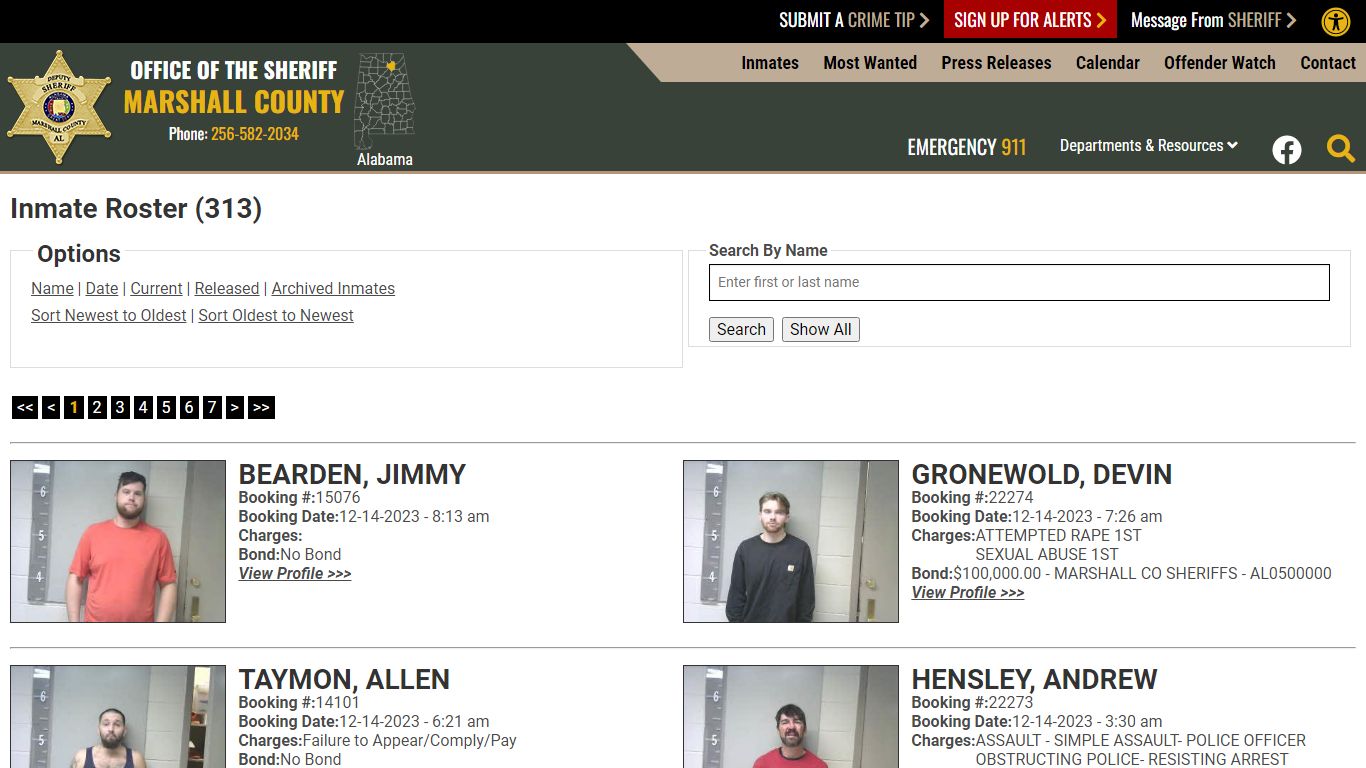Open the Contact page
The image size is (1366, 768).
click(x=1328, y=62)
